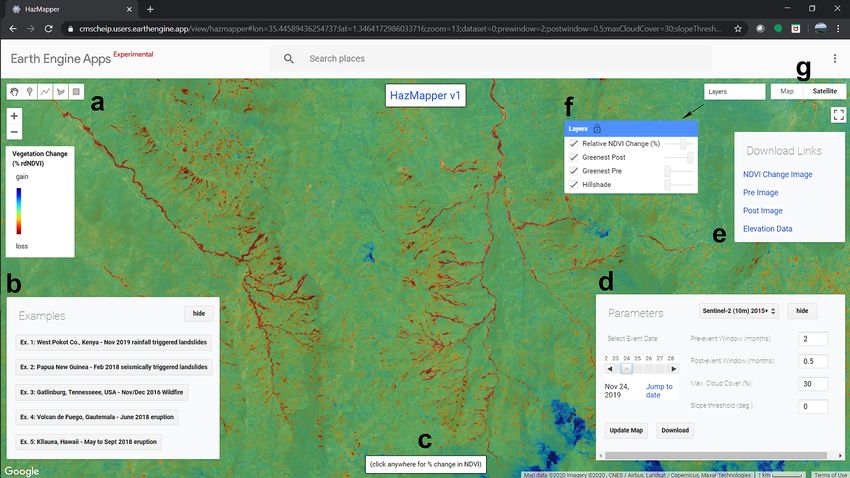This screenshot has height=478, width=850.
Task: Uncheck Hillshade layer
Action: pyautogui.click(x=574, y=185)
